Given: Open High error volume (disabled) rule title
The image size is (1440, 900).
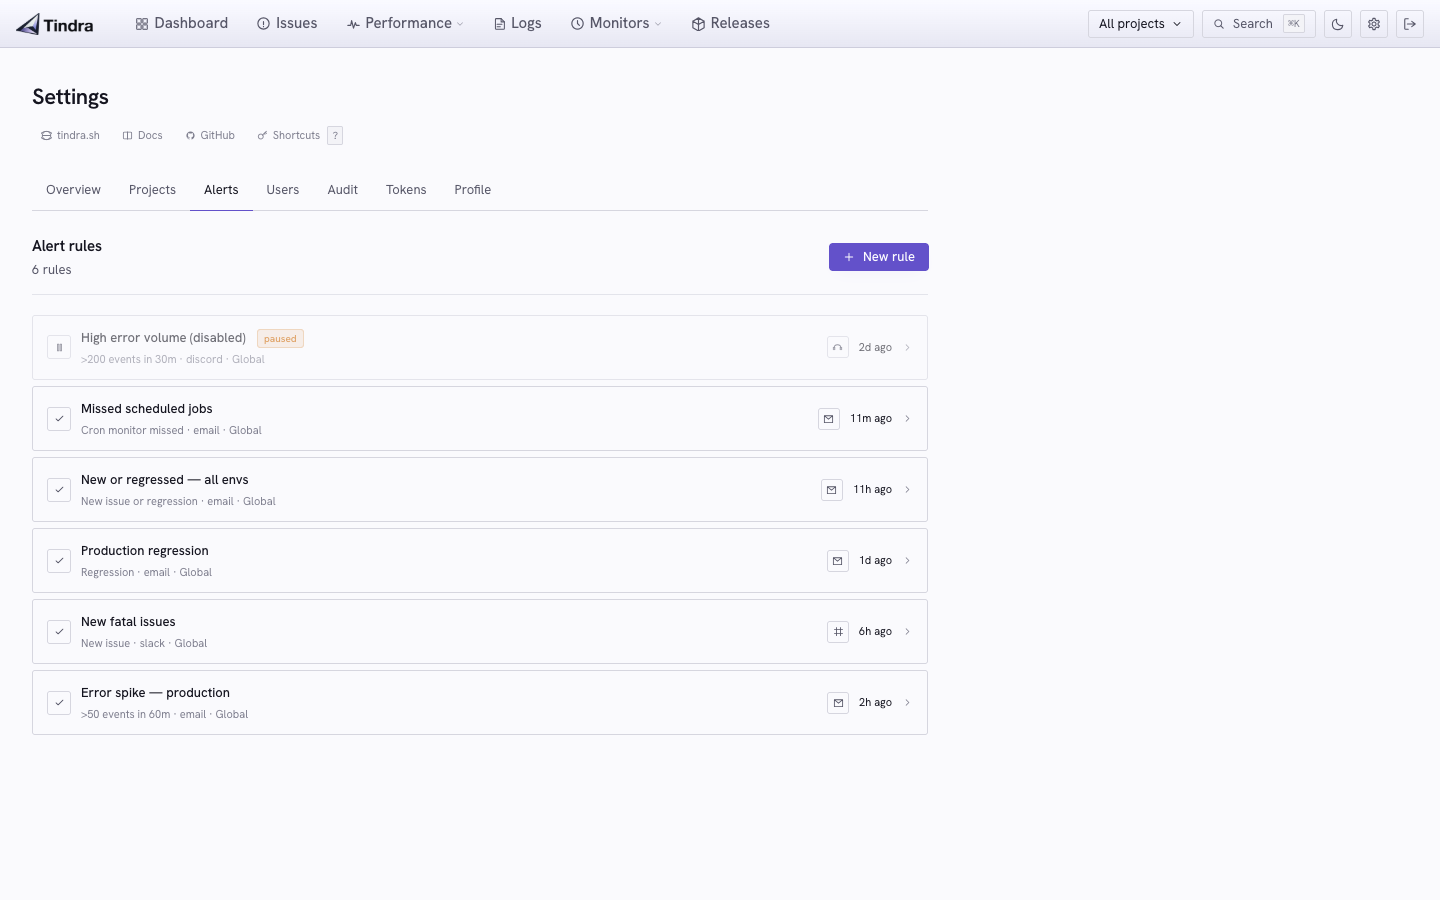Looking at the screenshot, I should point(163,338).
